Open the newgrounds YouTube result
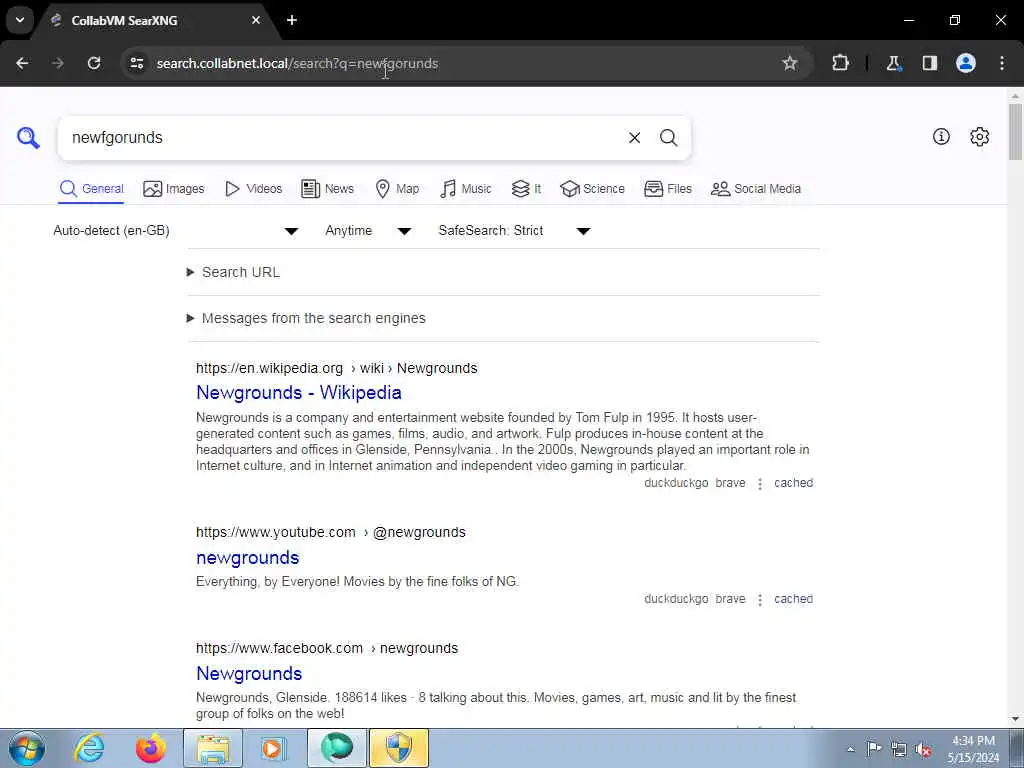Image resolution: width=1024 pixels, height=768 pixels. click(248, 558)
